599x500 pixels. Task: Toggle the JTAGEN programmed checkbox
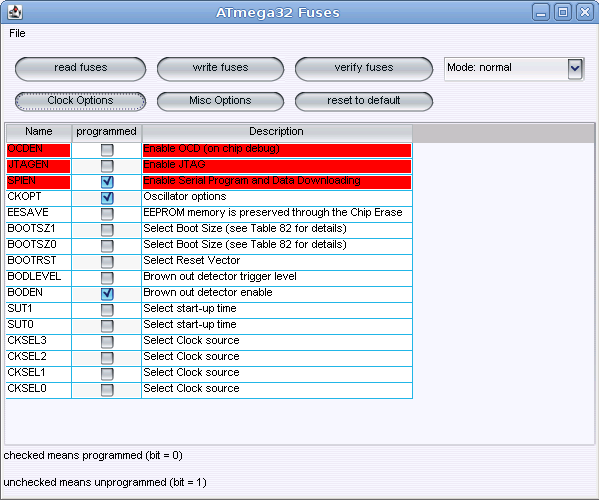[107, 166]
